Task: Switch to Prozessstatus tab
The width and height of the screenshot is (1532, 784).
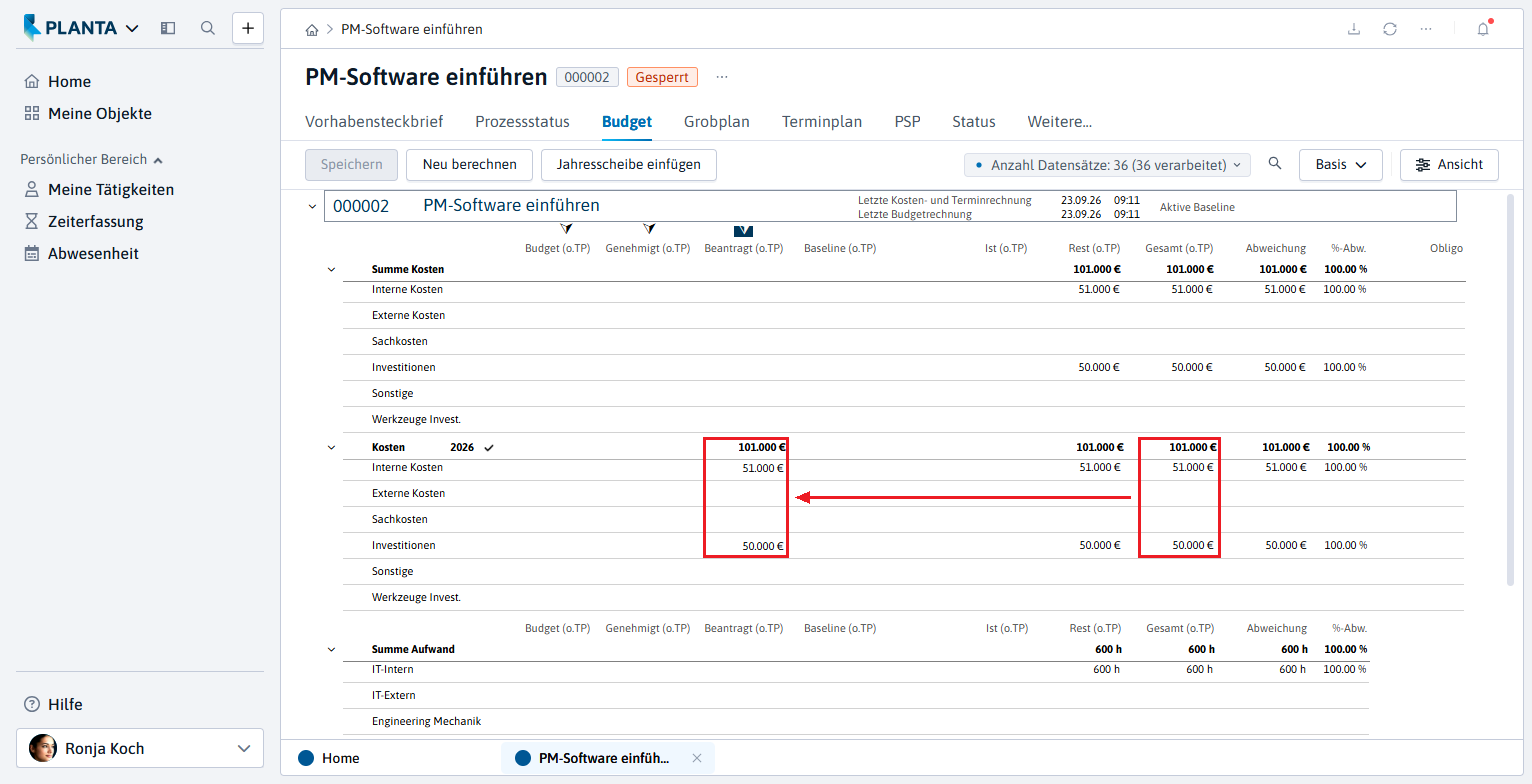Action: pyautogui.click(x=522, y=122)
